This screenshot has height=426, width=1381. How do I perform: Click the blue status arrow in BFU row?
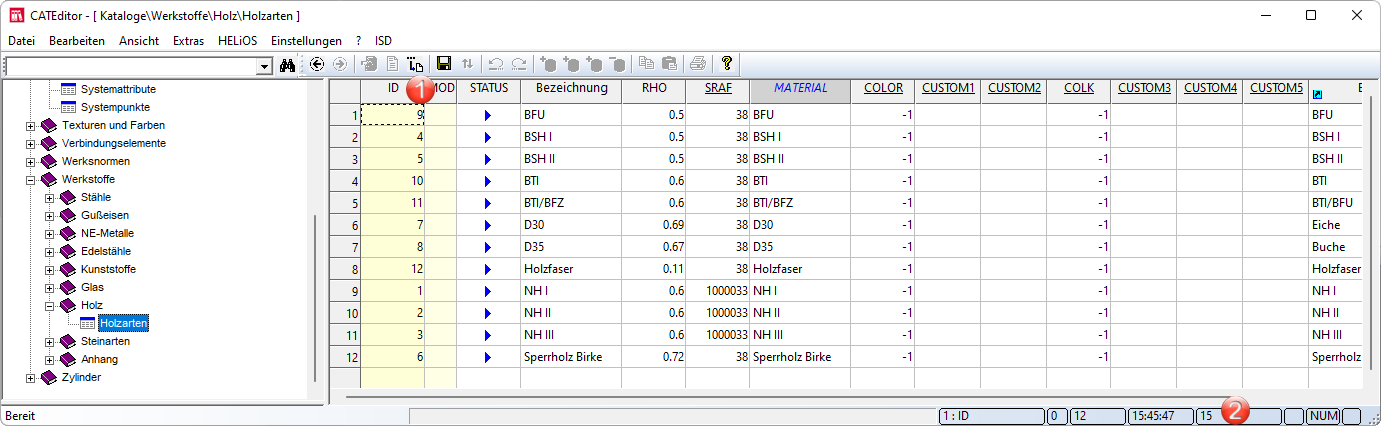(488, 116)
